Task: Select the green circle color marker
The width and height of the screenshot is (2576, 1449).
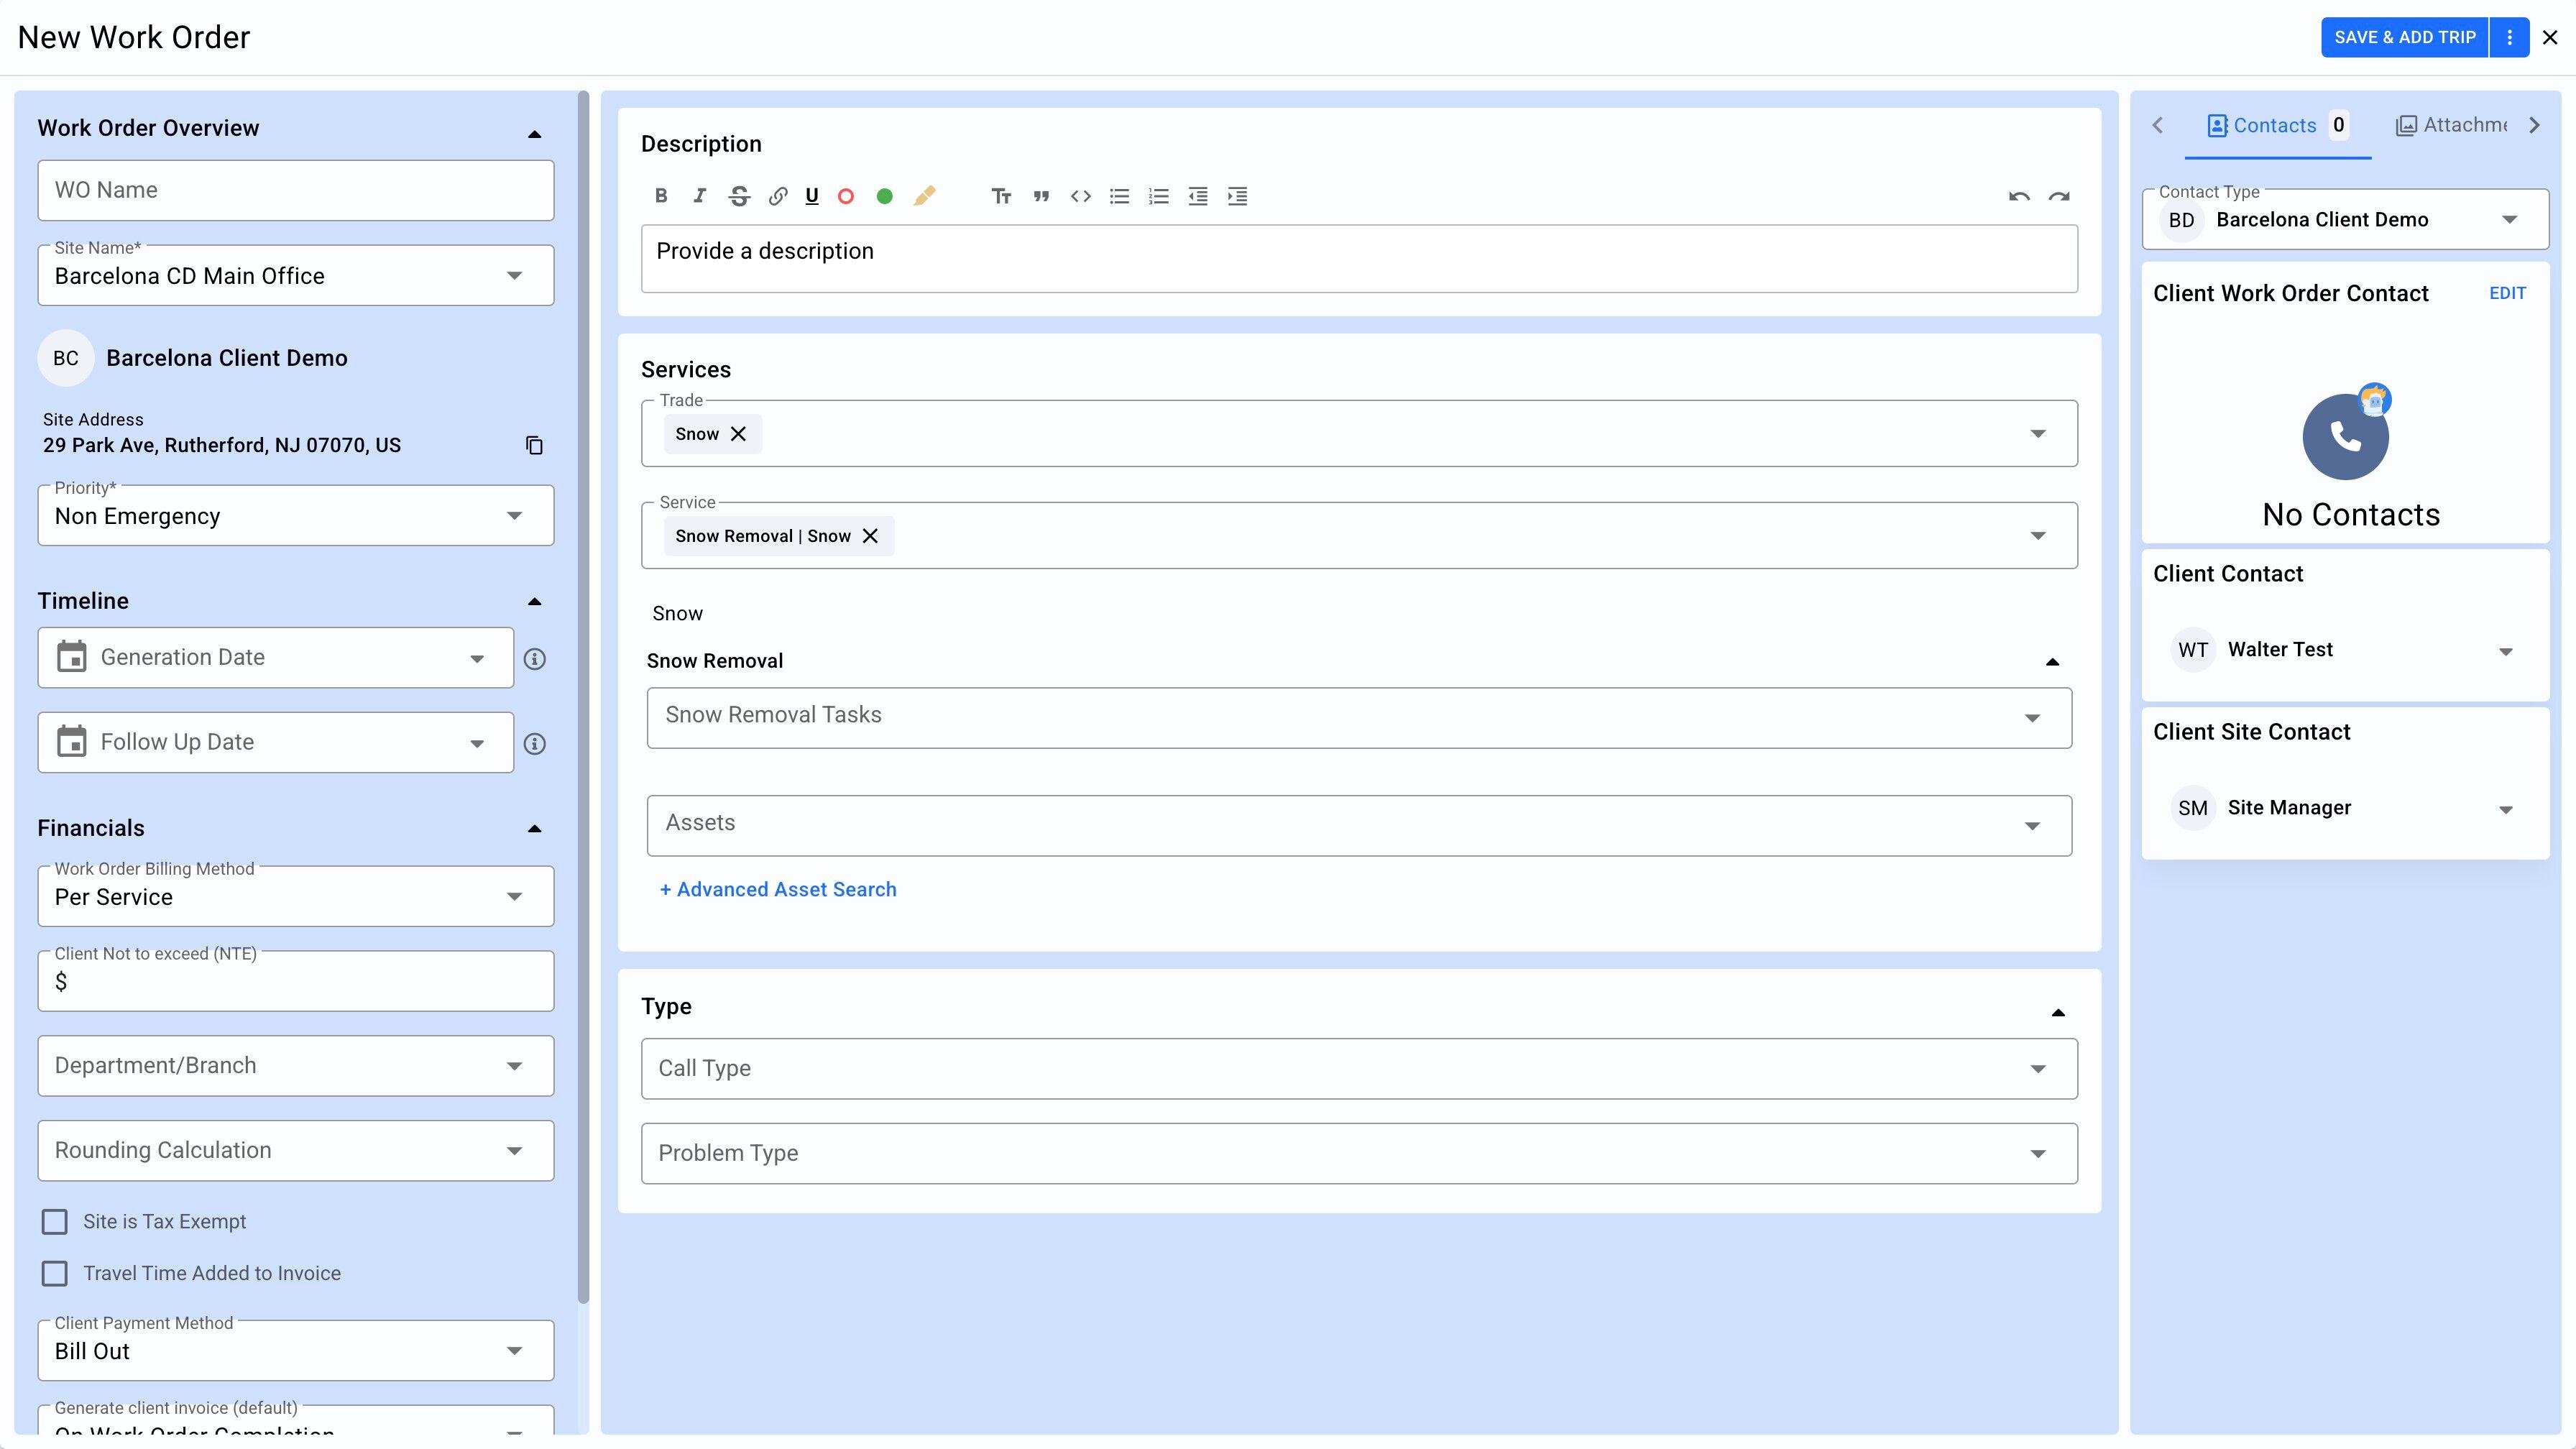Action: (884, 196)
